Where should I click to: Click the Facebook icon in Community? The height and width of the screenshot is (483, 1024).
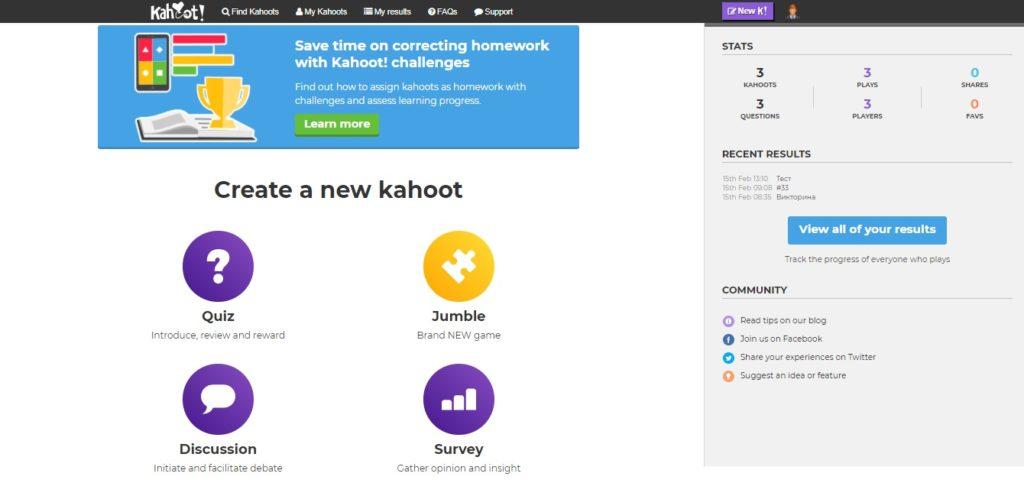728,339
